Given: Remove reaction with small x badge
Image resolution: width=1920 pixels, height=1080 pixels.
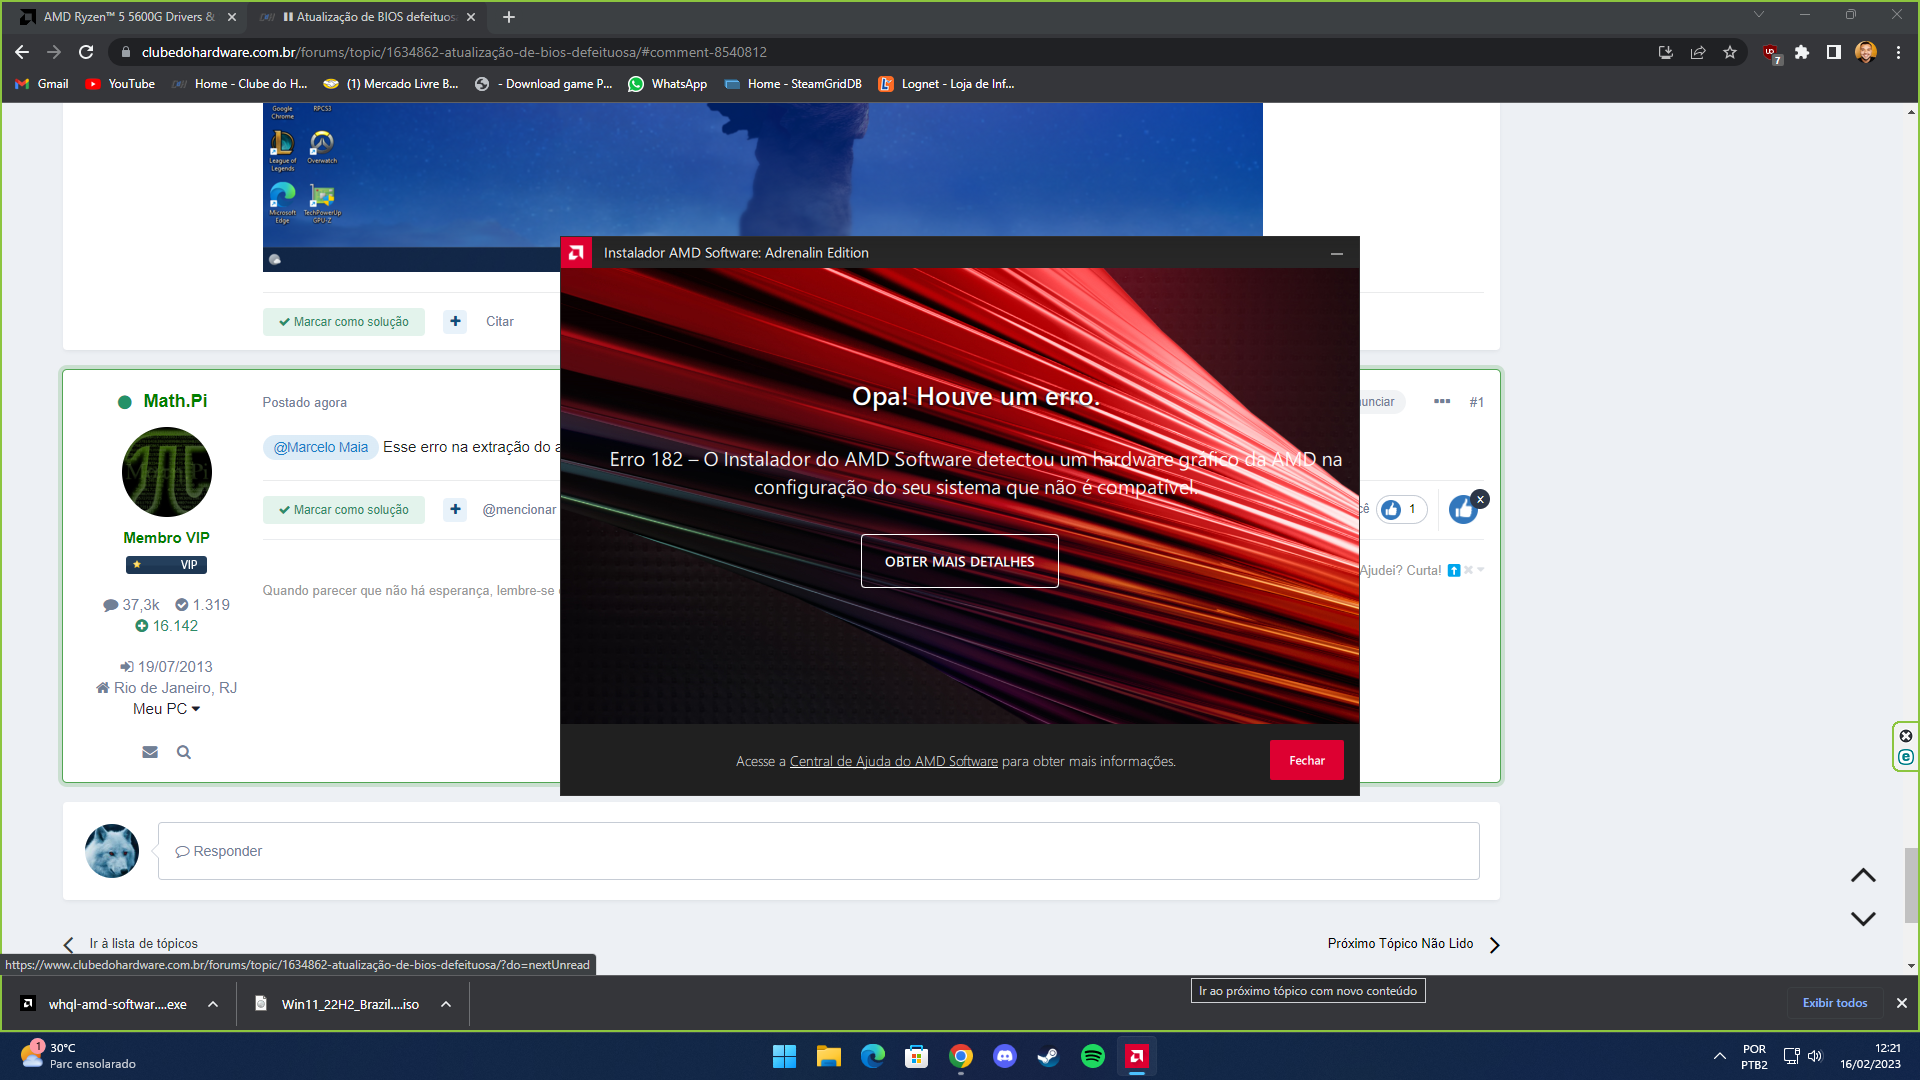Looking at the screenshot, I should pos(1481,499).
